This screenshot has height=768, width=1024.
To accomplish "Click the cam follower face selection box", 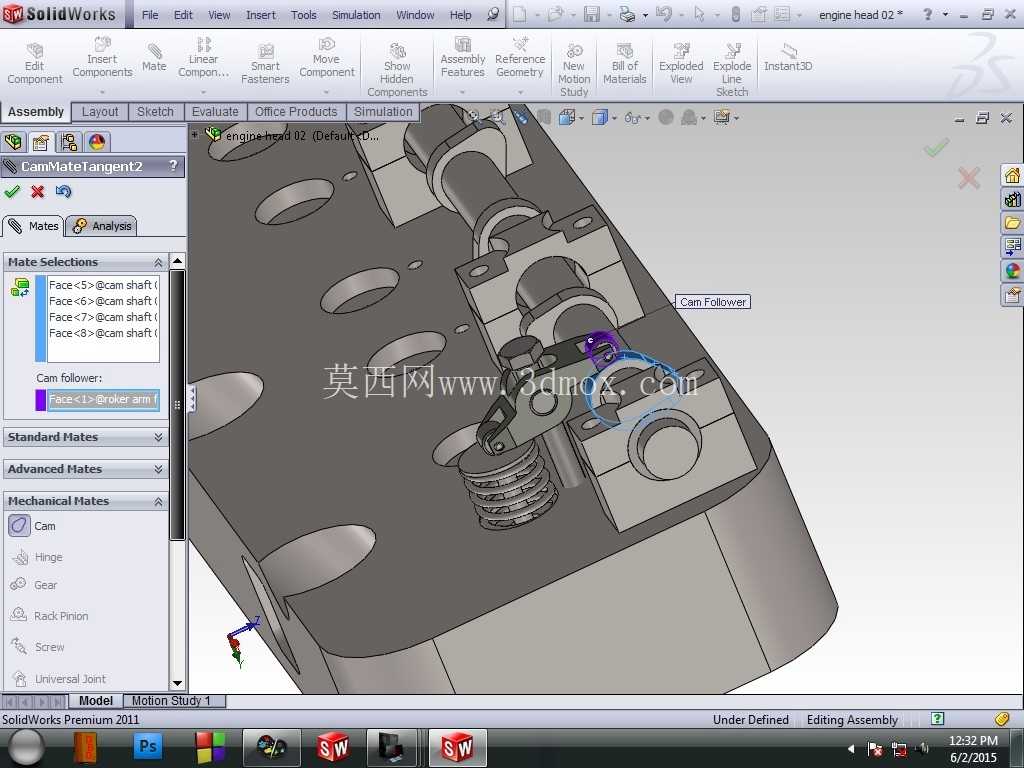I will 103,399.
